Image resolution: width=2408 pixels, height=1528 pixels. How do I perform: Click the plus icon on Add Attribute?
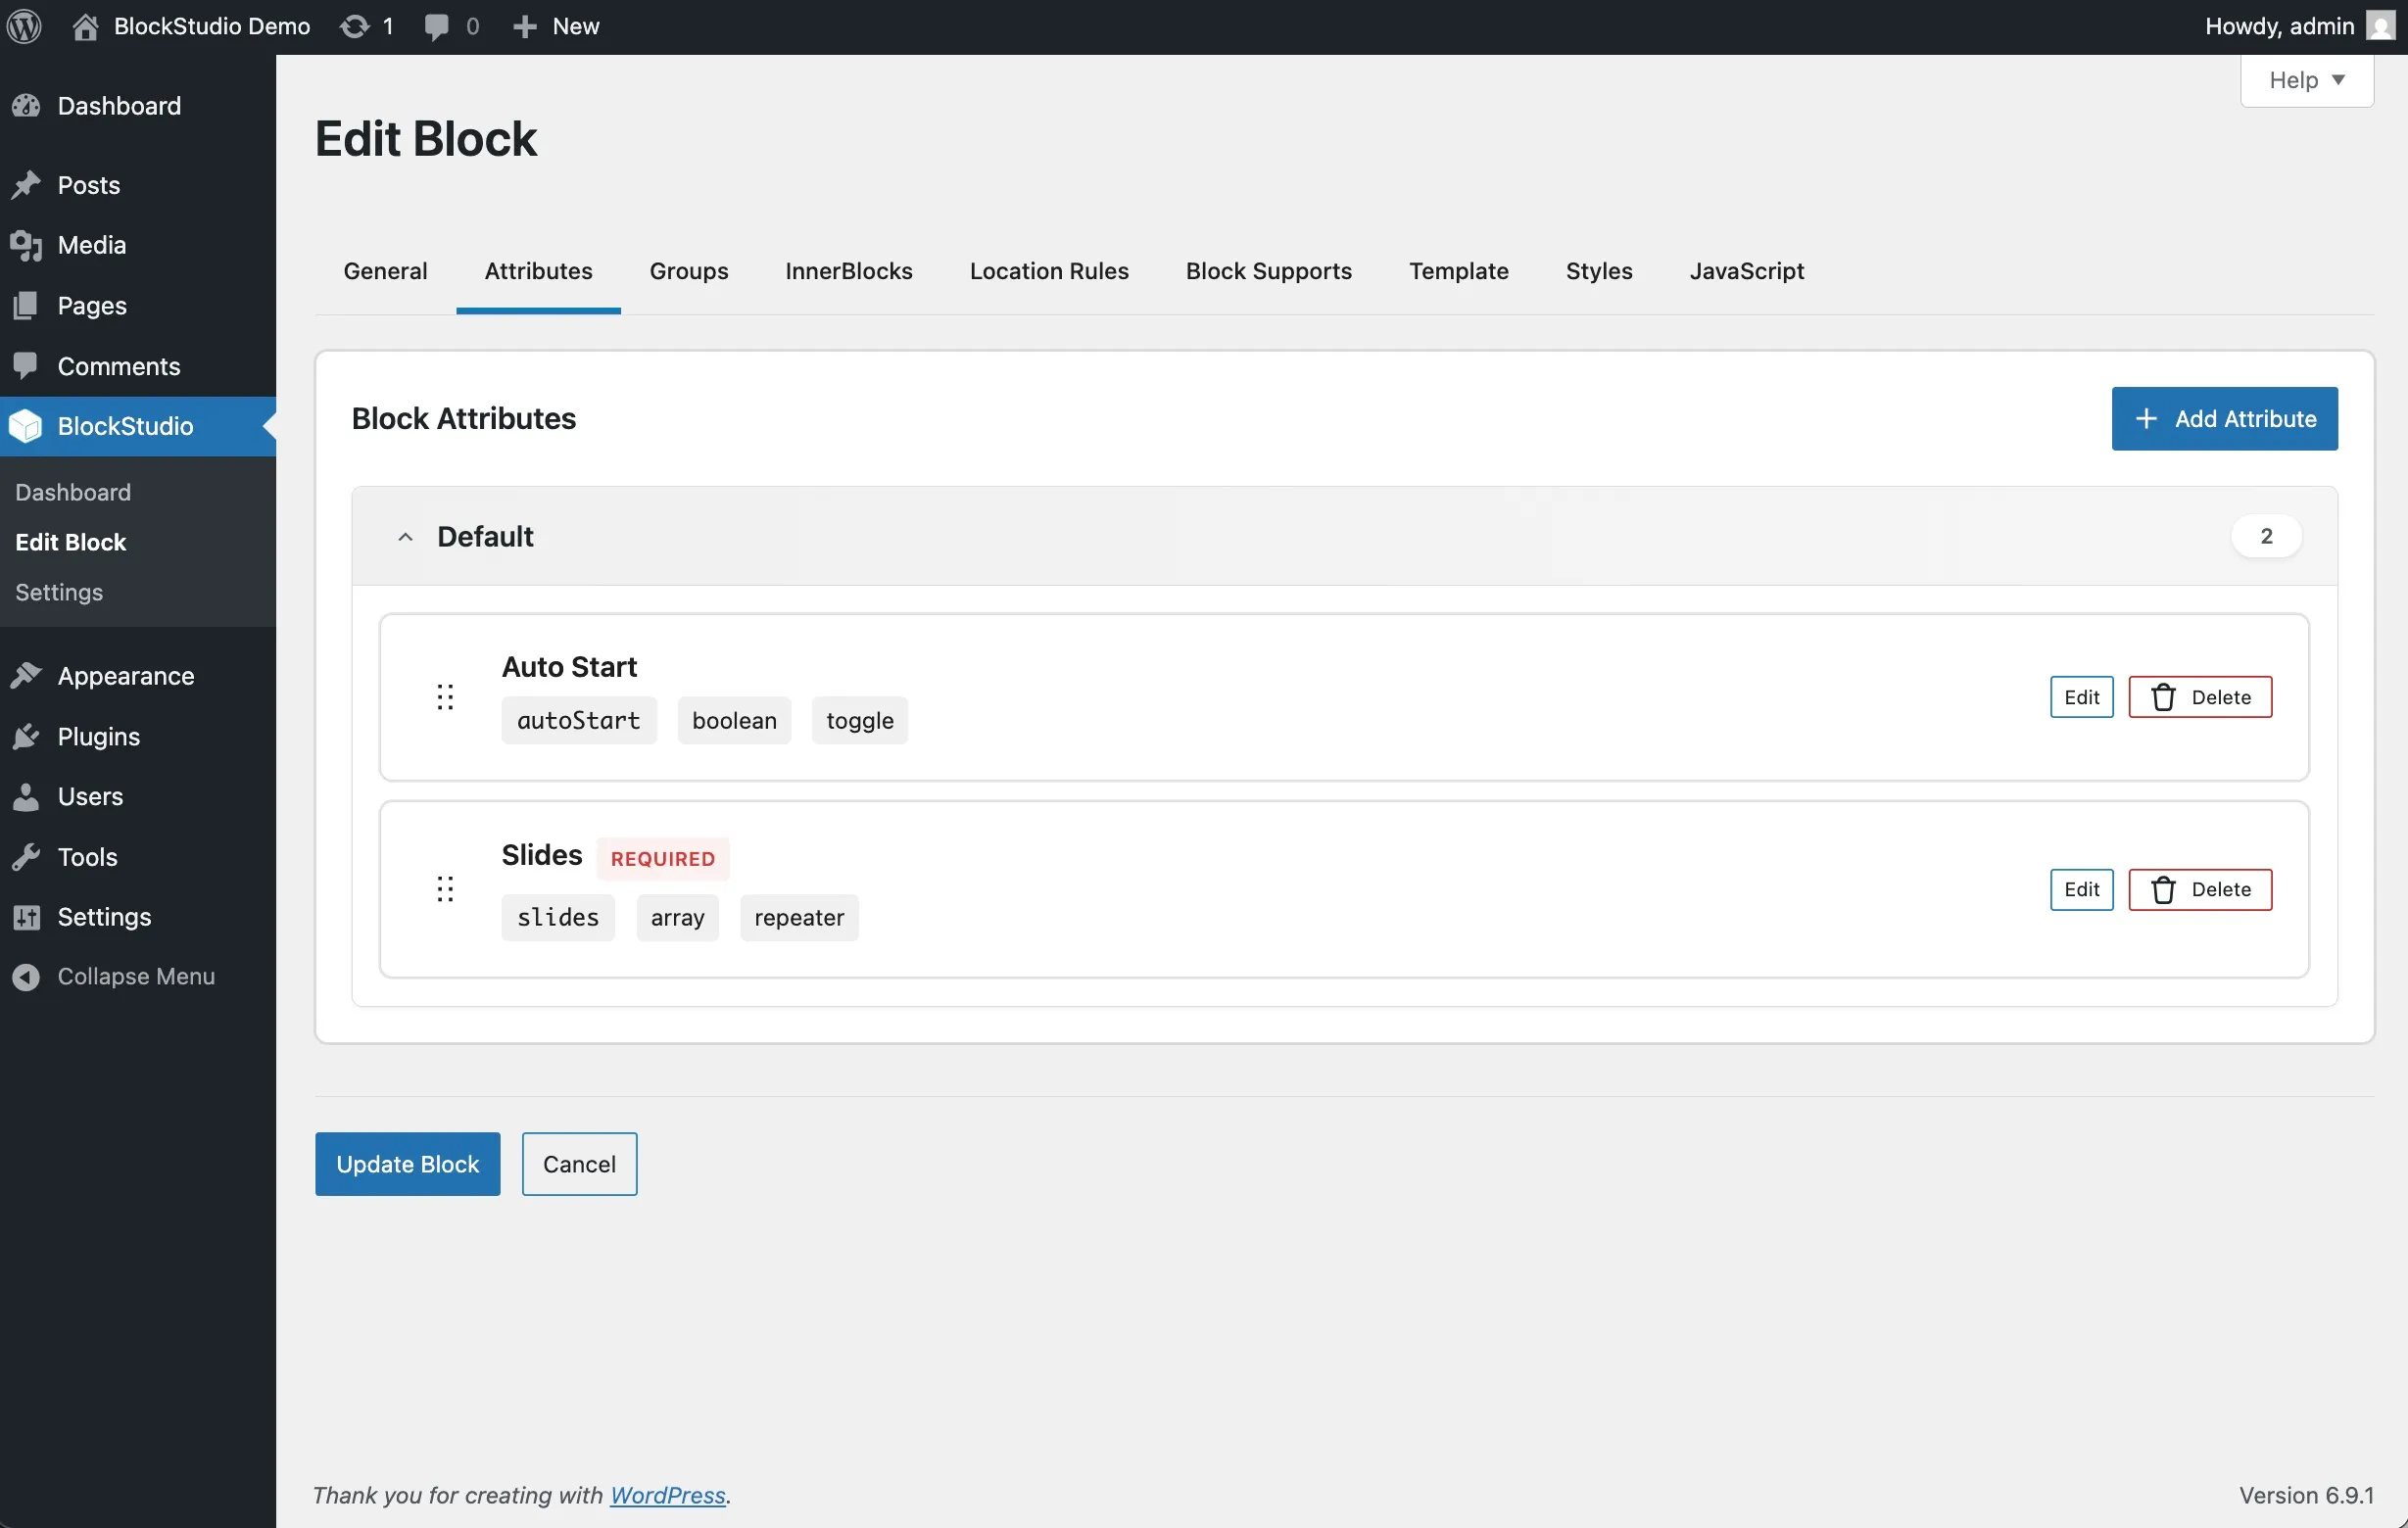(2146, 418)
